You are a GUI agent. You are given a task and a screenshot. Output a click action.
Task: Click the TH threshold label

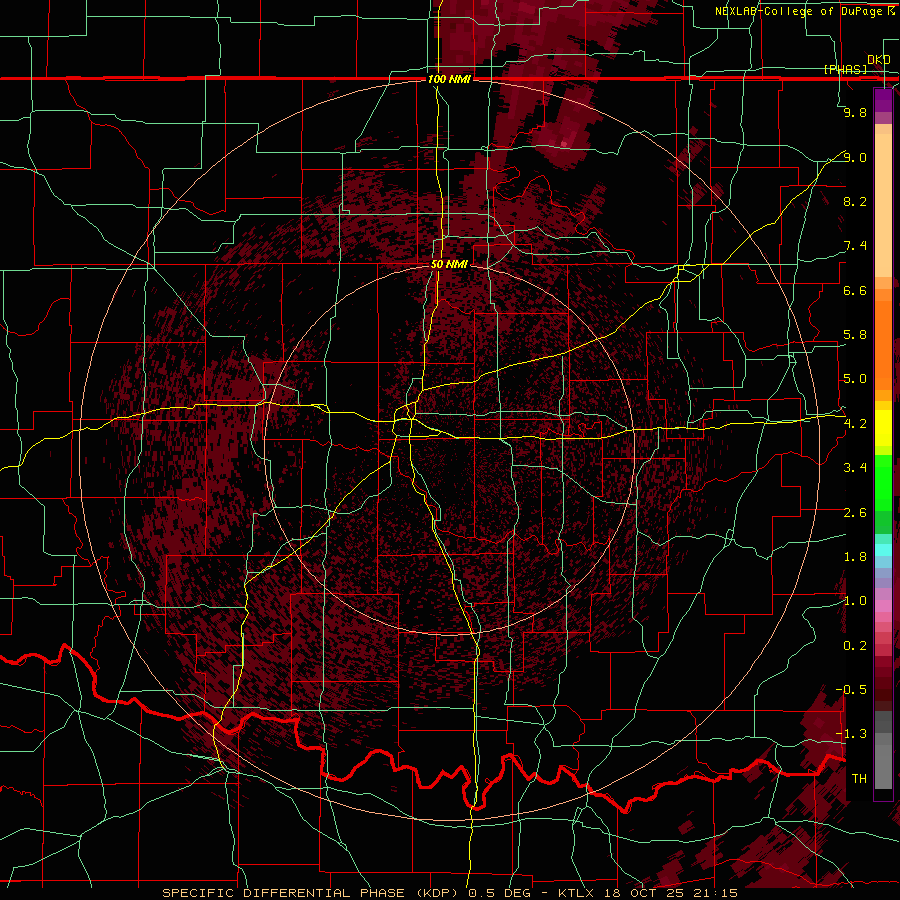(x=859, y=779)
